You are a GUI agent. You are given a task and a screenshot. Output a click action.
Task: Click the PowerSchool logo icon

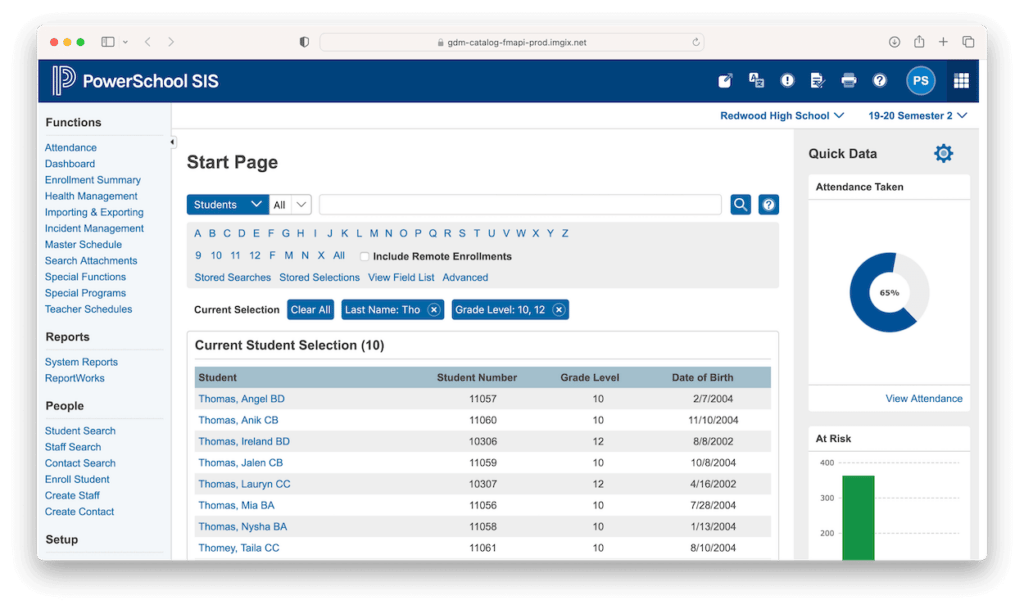coord(63,80)
